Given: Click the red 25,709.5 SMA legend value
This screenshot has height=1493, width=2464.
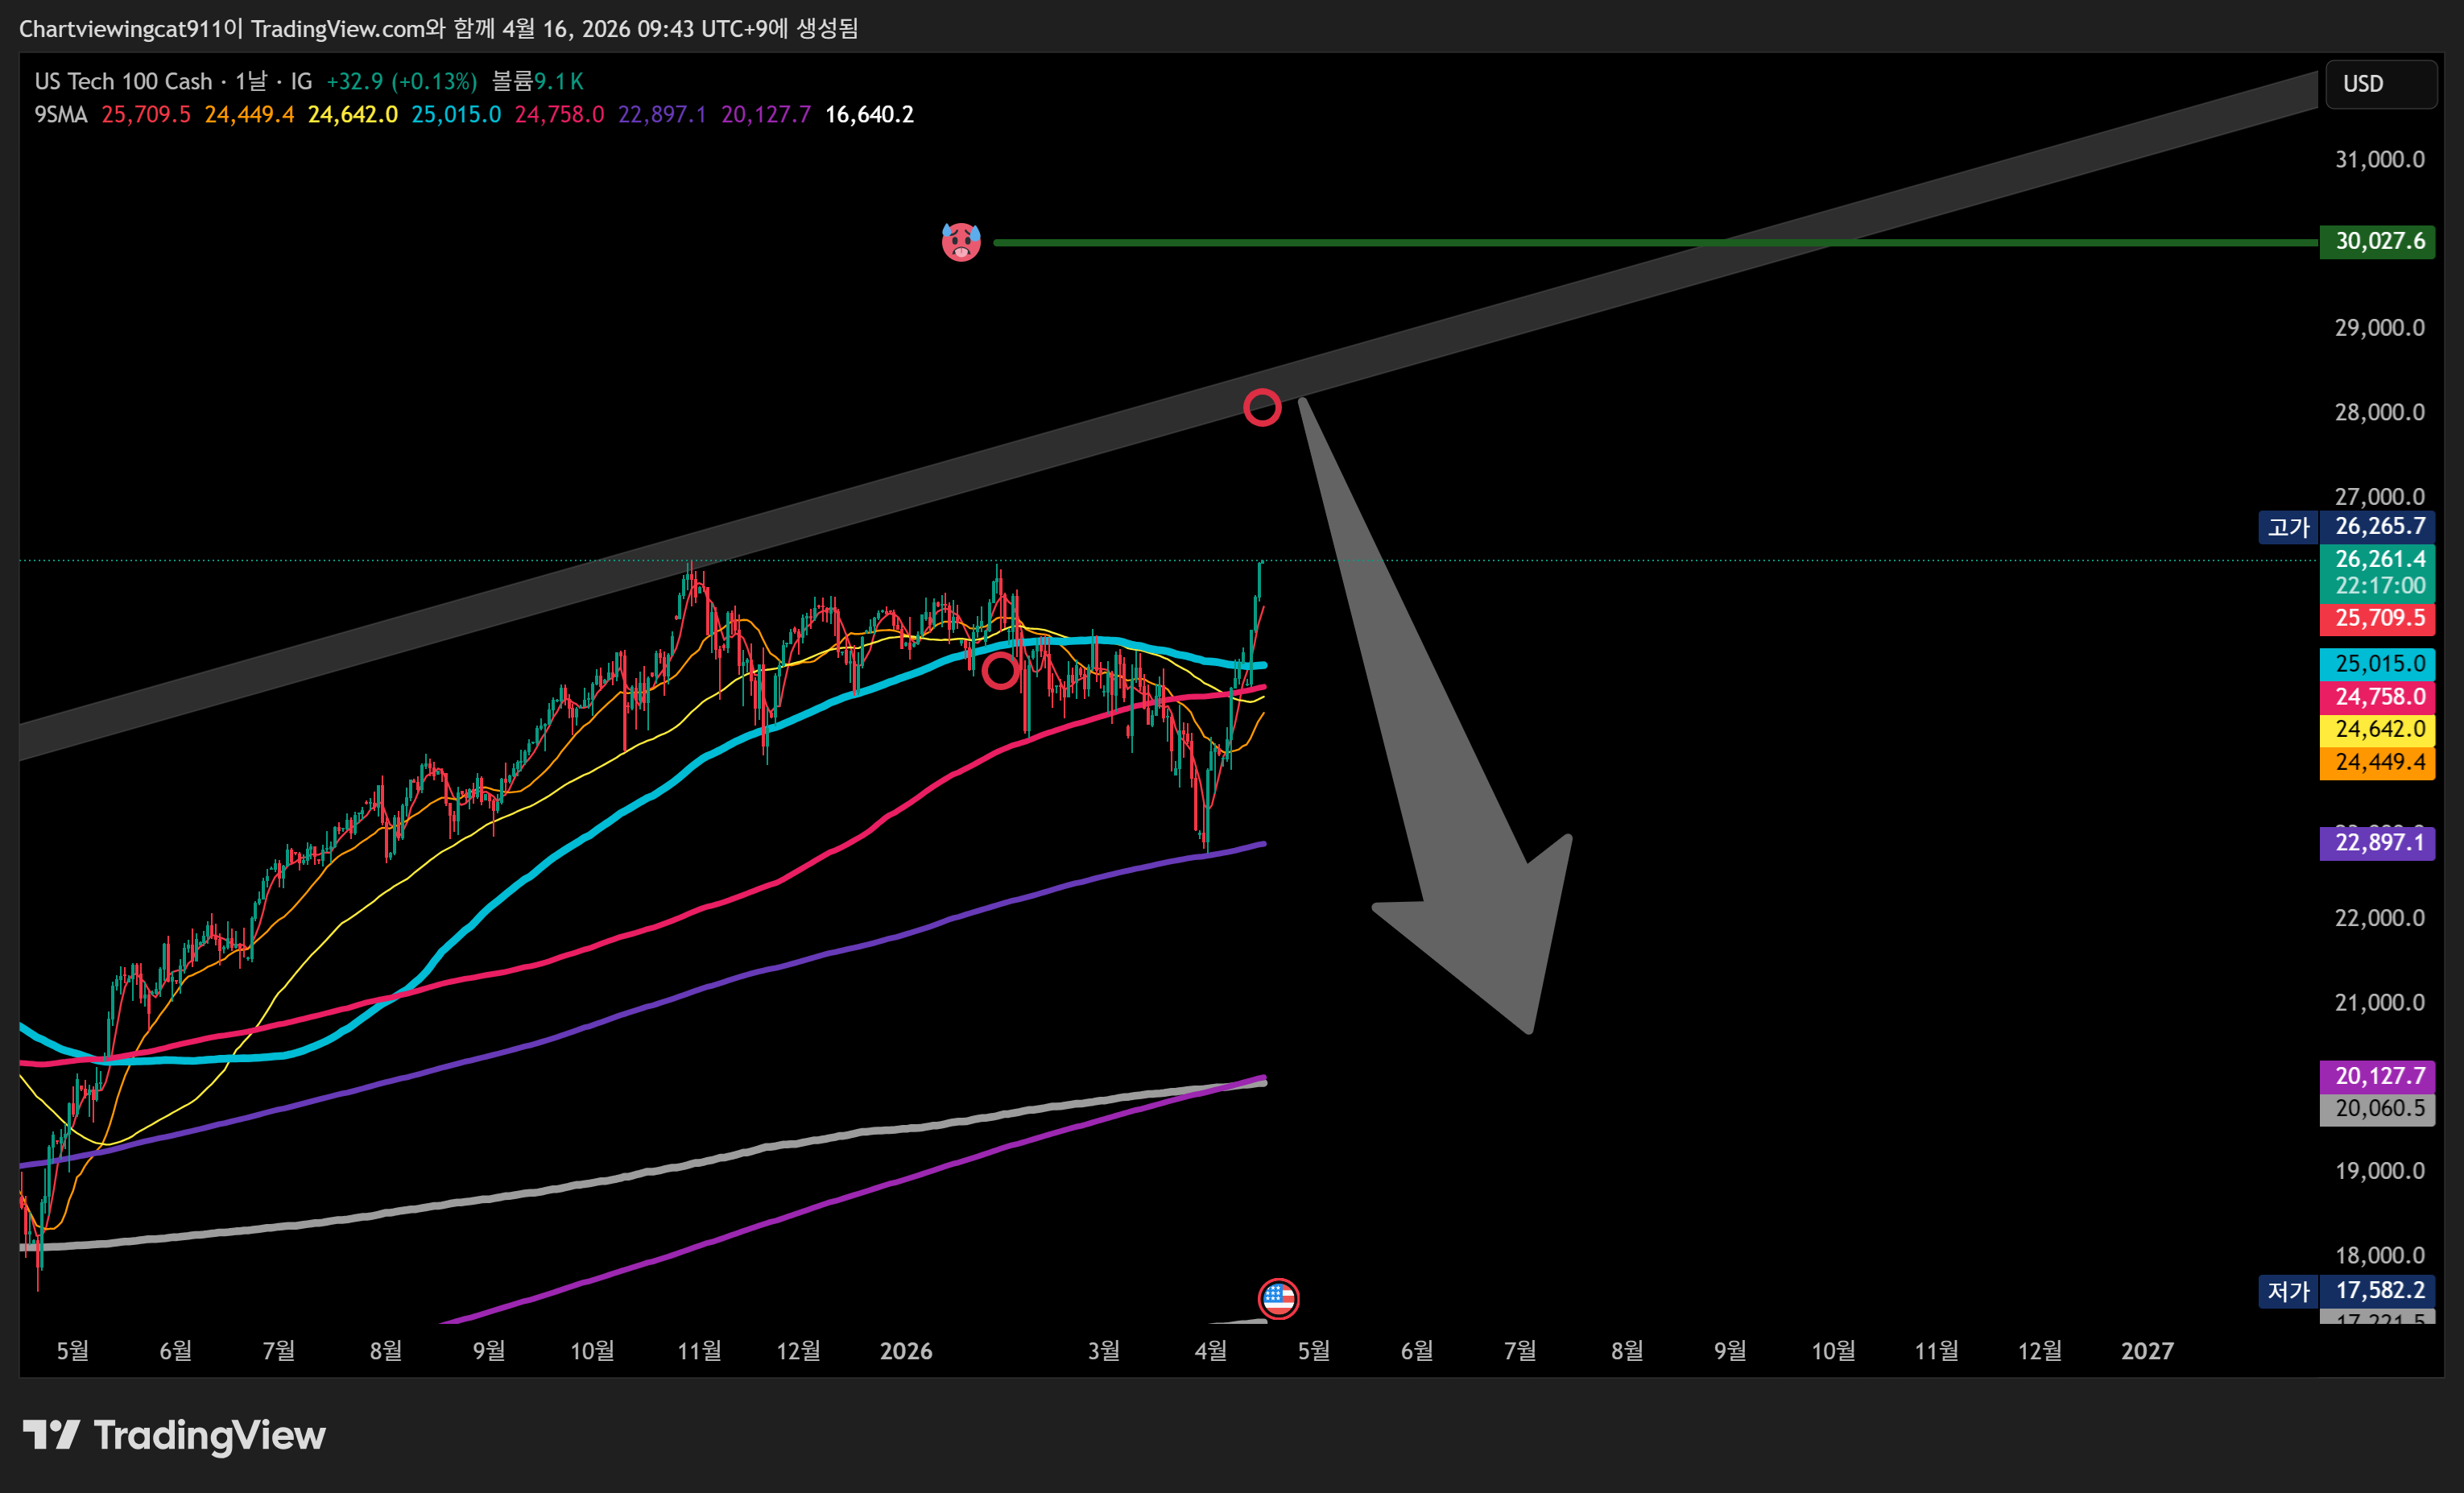Looking at the screenshot, I should coord(146,115).
